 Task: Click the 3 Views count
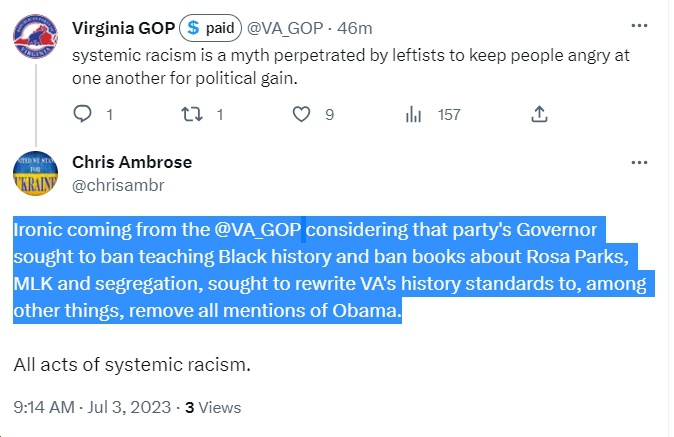pyautogui.click(x=213, y=407)
